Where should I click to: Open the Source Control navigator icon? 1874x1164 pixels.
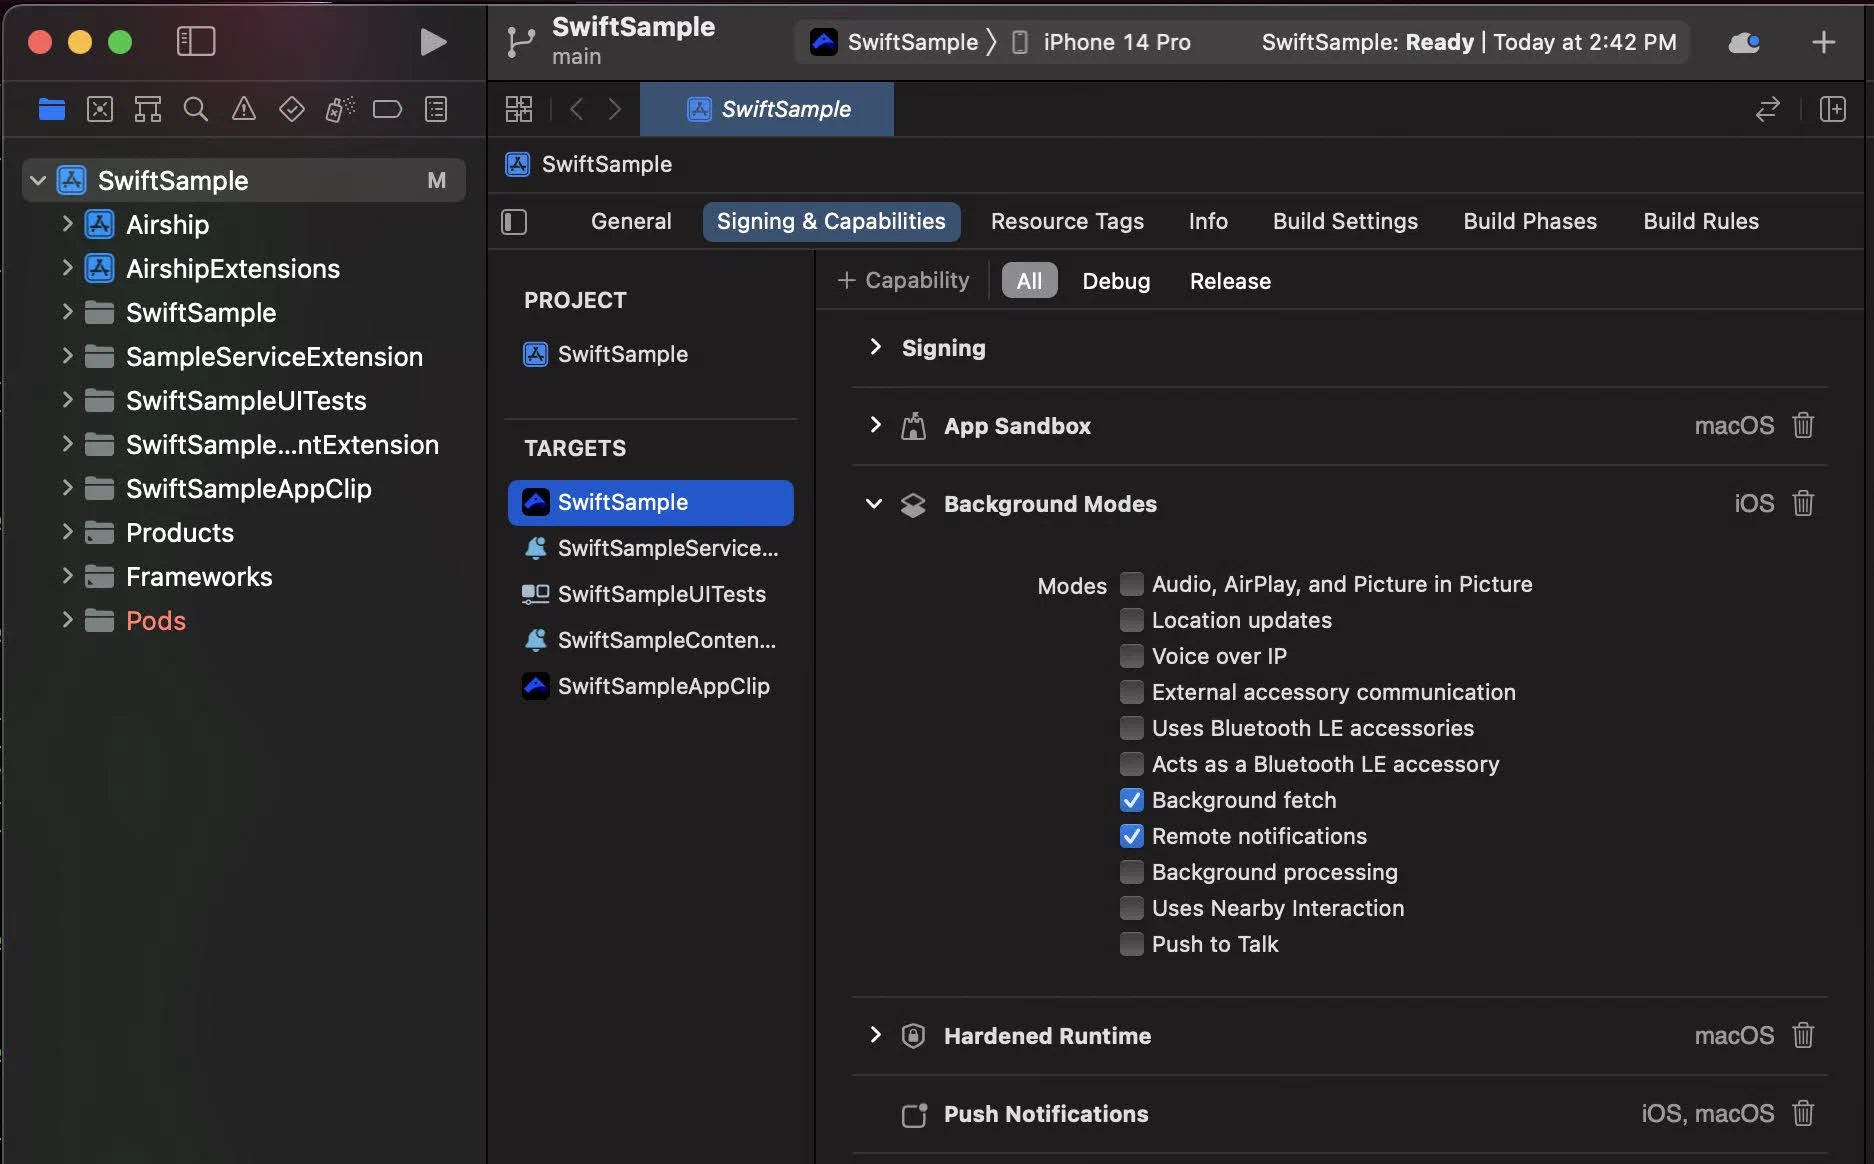pyautogui.click(x=100, y=109)
